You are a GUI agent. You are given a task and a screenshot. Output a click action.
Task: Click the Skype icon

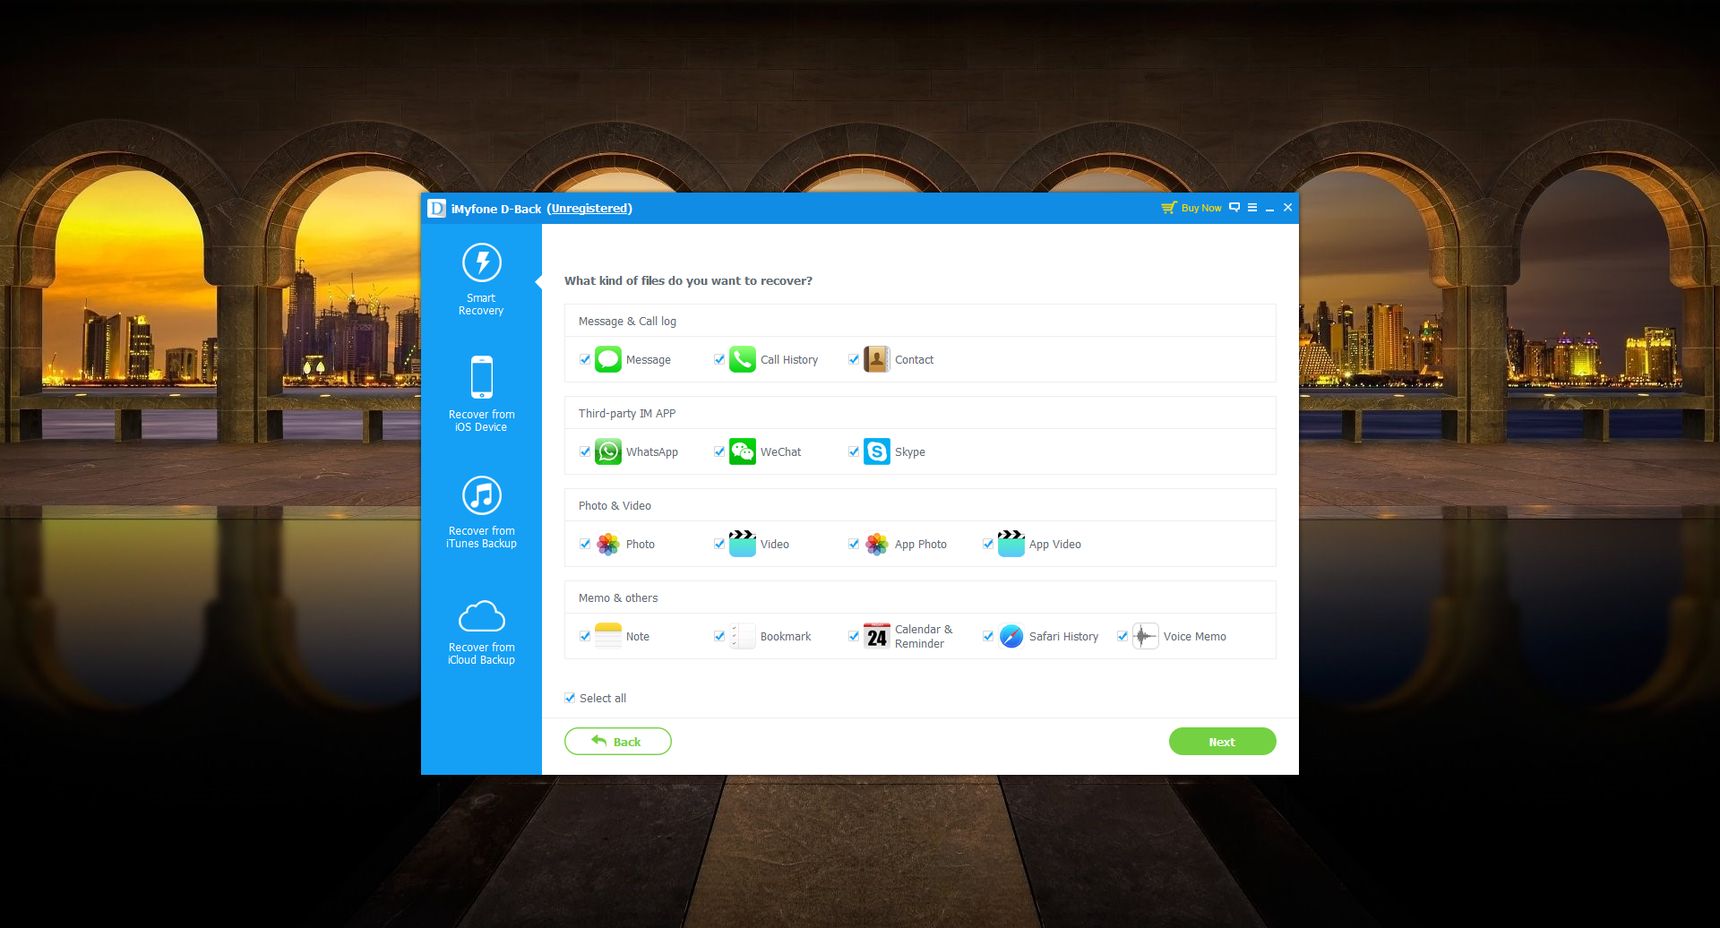877,451
